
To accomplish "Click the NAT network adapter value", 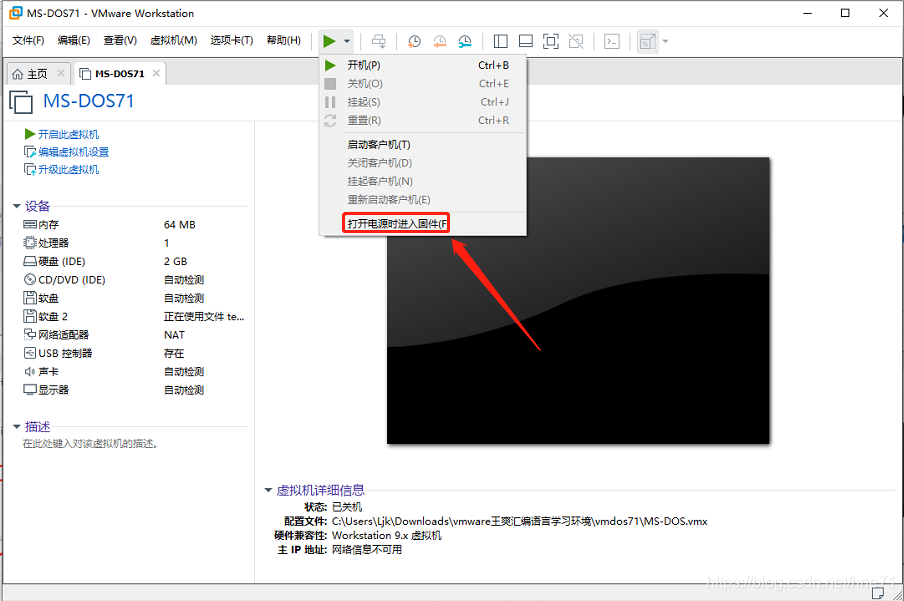I will pos(174,335).
